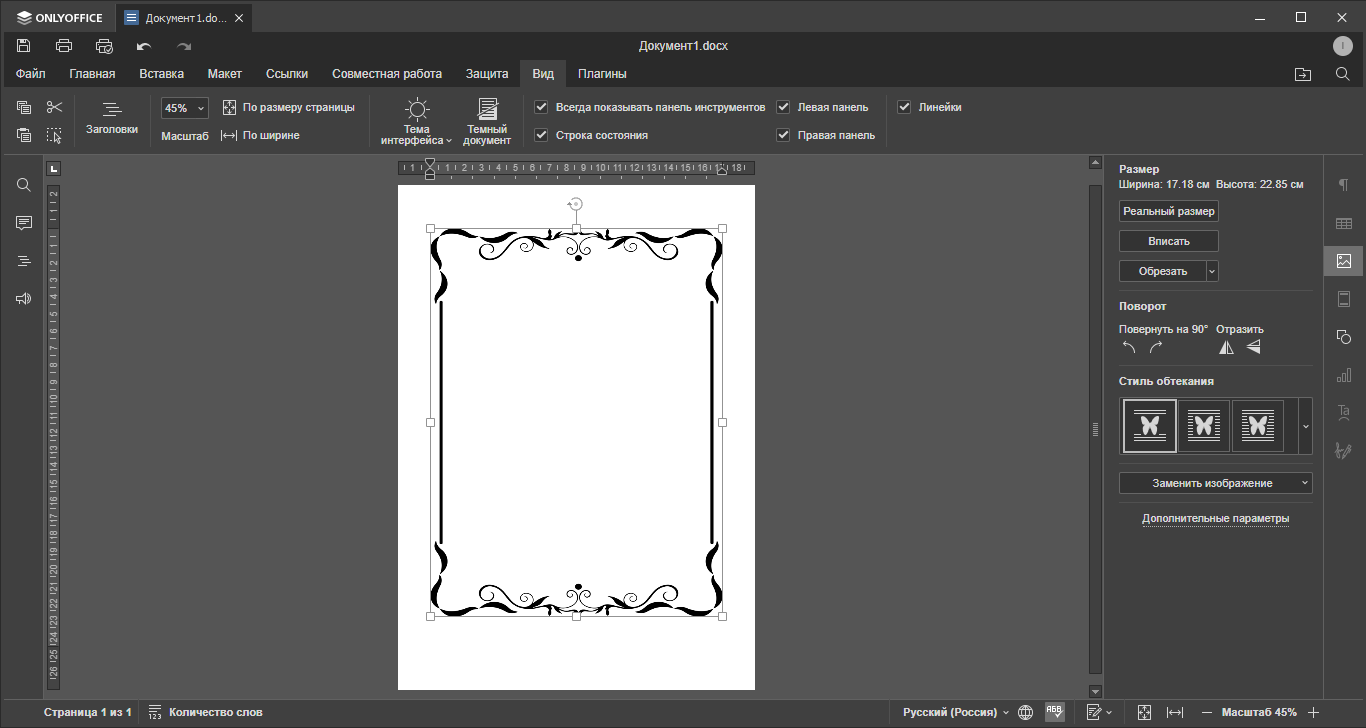
Task: Click the search icon beside the tabs
Action: 1343,74
